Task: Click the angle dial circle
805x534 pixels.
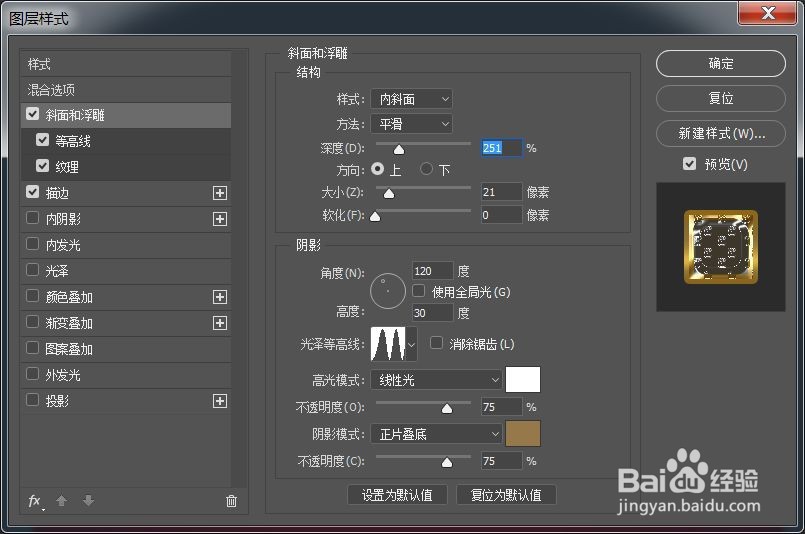Action: pos(388,291)
